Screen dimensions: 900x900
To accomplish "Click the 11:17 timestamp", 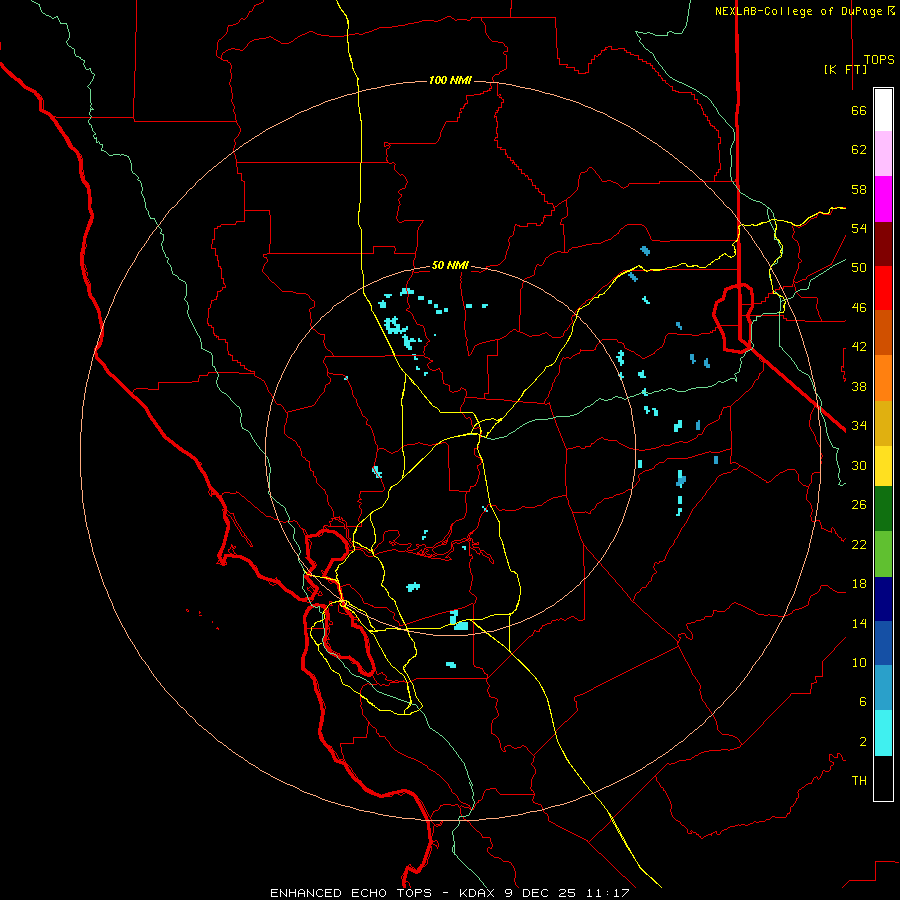I will tap(608, 893).
